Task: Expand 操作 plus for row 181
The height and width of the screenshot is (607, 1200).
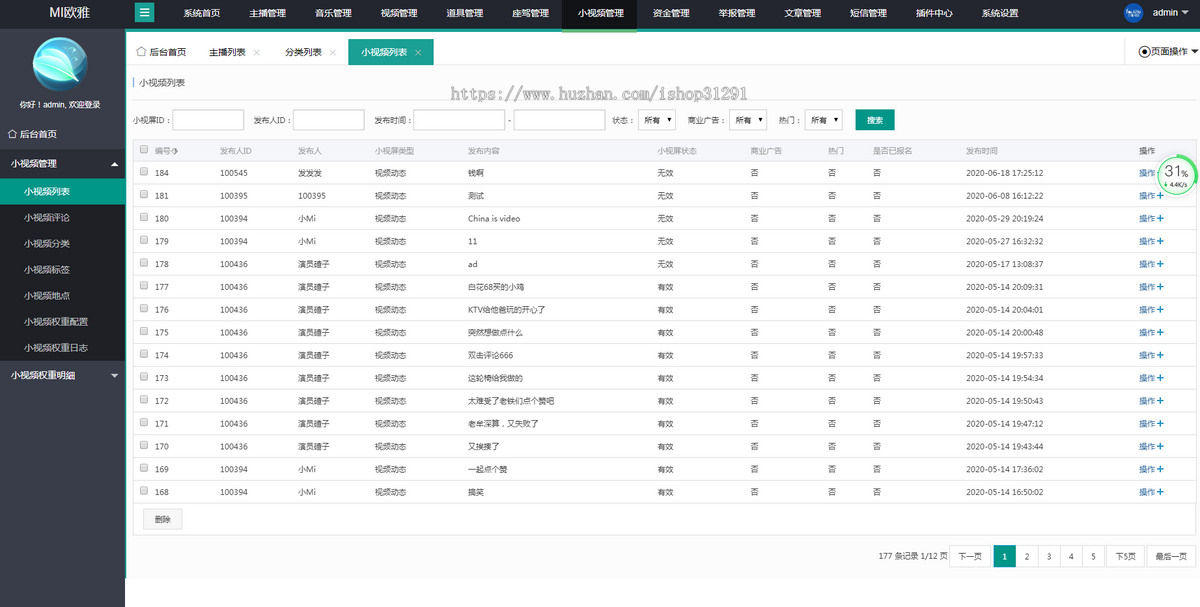Action: 1160,196
